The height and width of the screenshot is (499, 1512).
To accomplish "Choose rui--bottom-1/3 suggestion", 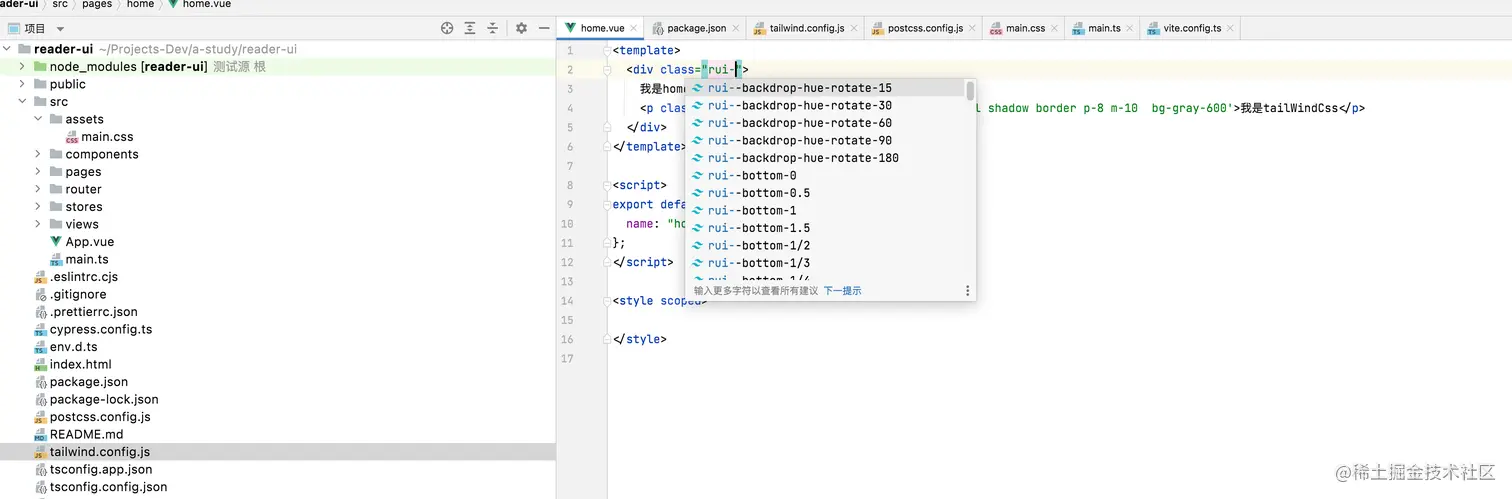I will tap(825, 263).
